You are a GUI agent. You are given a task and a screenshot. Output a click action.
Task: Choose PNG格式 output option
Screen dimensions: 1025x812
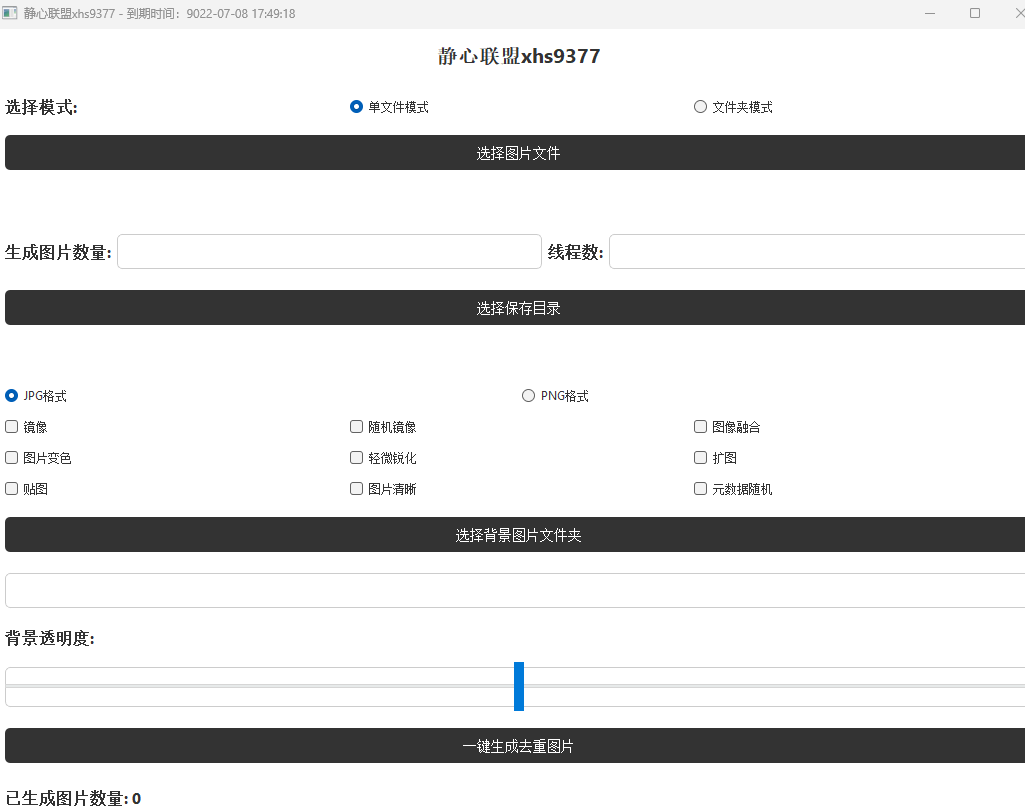tap(528, 396)
